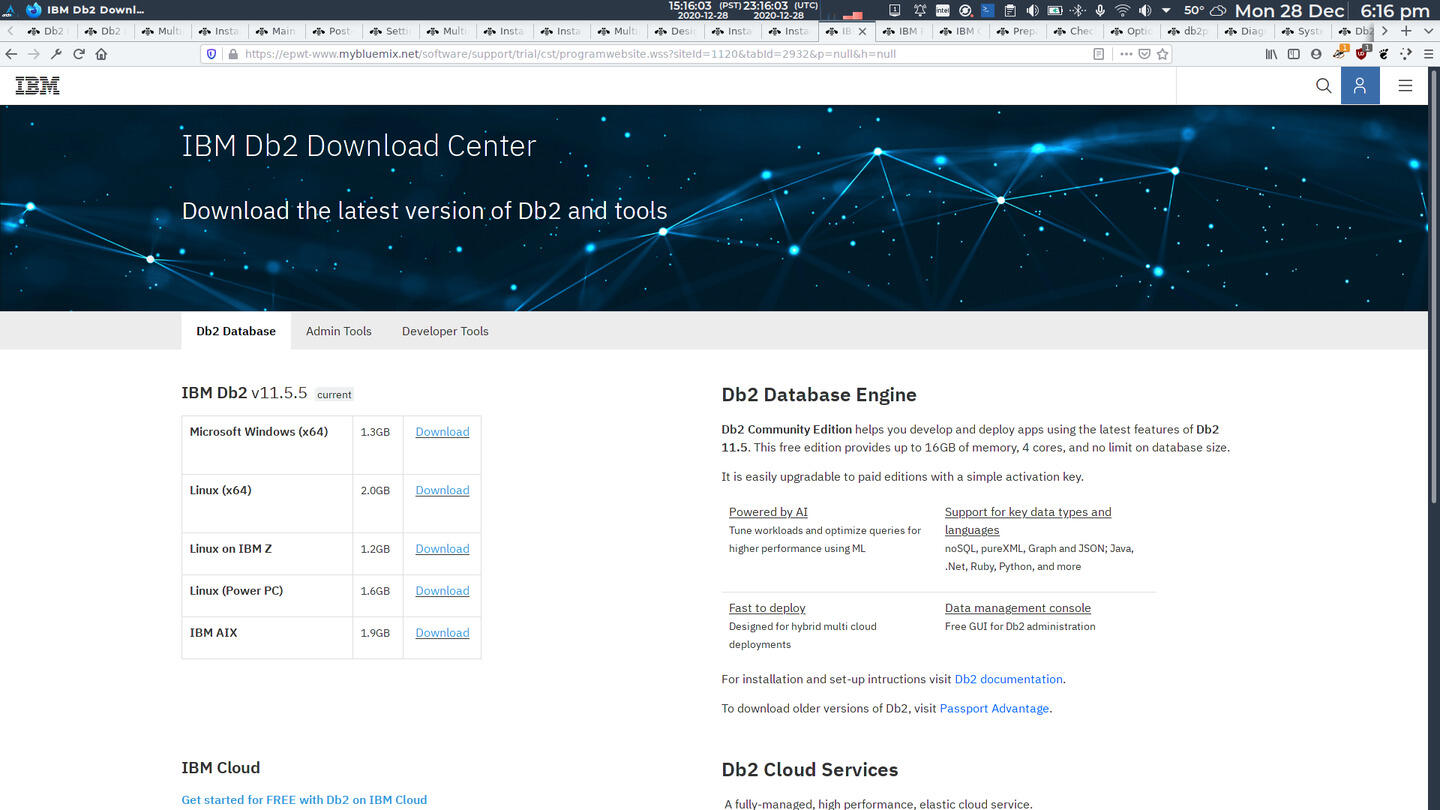The height and width of the screenshot is (810, 1440).
Task: Open the Bluetooth tray icon
Action: click(x=1078, y=10)
